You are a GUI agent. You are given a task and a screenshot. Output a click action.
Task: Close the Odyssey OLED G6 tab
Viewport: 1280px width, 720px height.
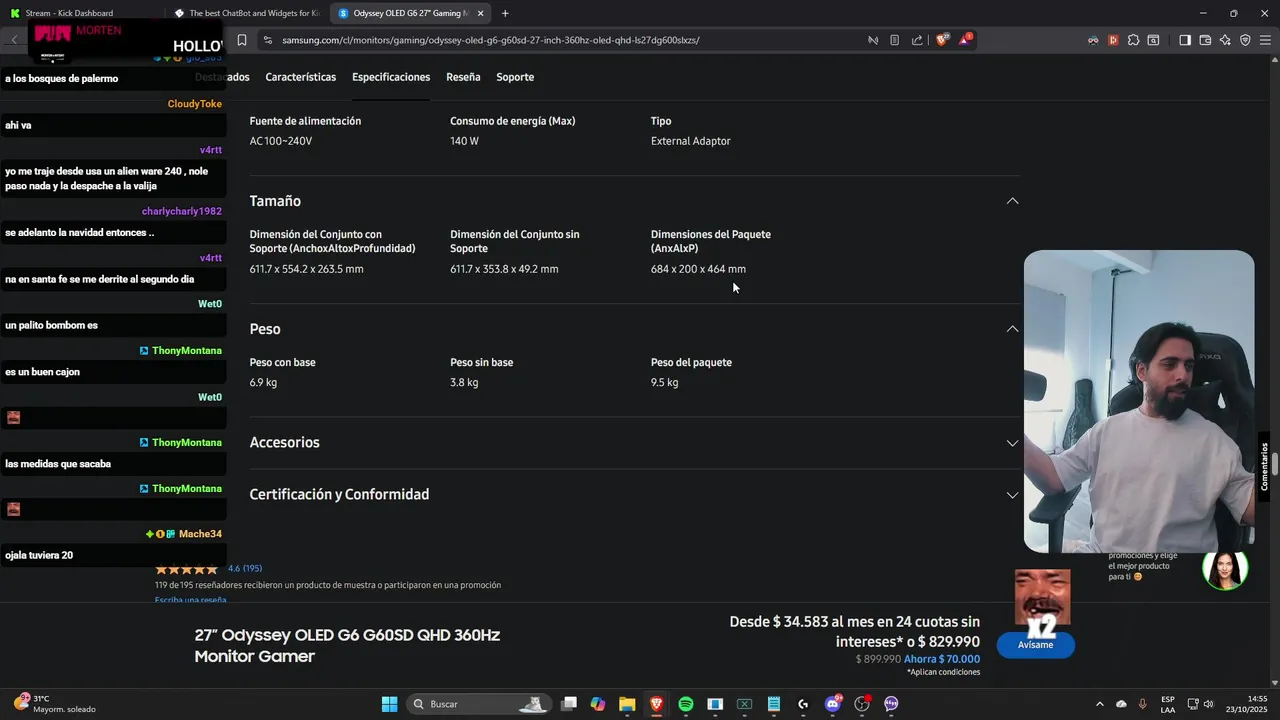480,13
